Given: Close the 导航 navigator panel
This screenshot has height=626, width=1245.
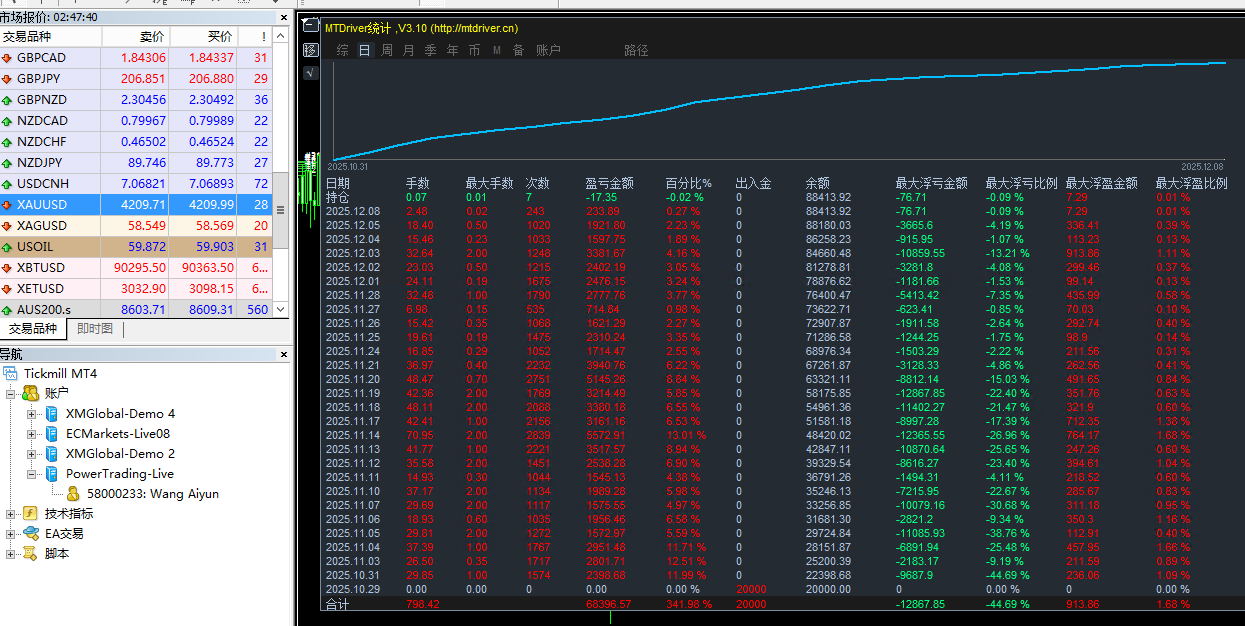Looking at the screenshot, I should click(x=282, y=354).
